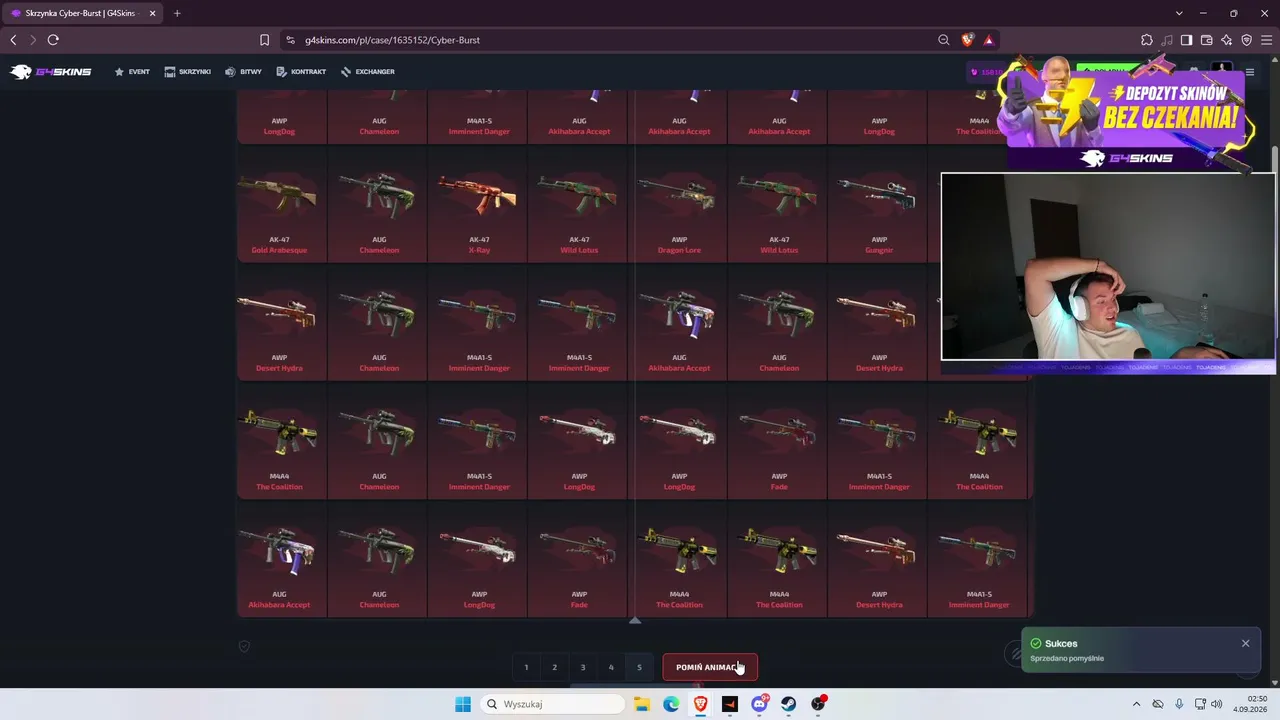Image resolution: width=1280 pixels, height=720 pixels.
Task: Open the browser main menu
Action: [1266, 40]
